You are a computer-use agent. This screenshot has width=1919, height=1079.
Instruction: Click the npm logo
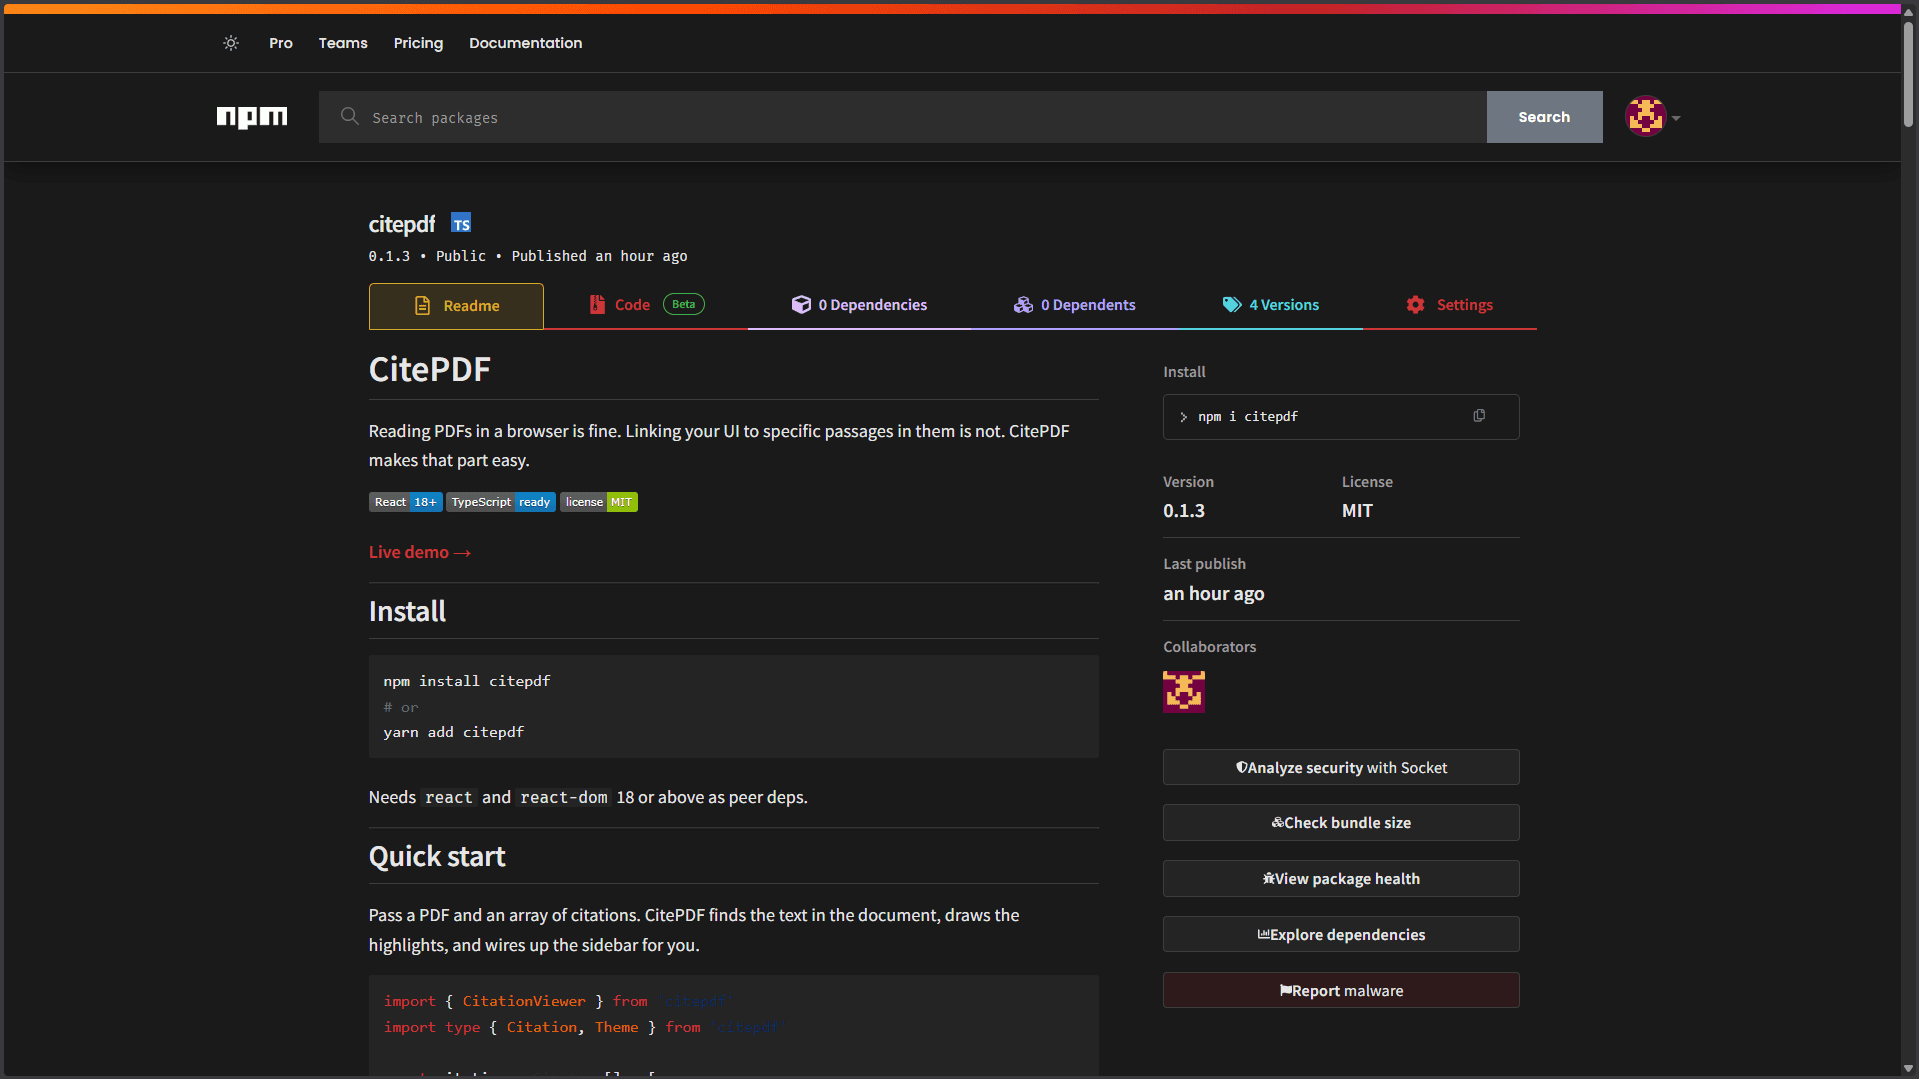[252, 117]
